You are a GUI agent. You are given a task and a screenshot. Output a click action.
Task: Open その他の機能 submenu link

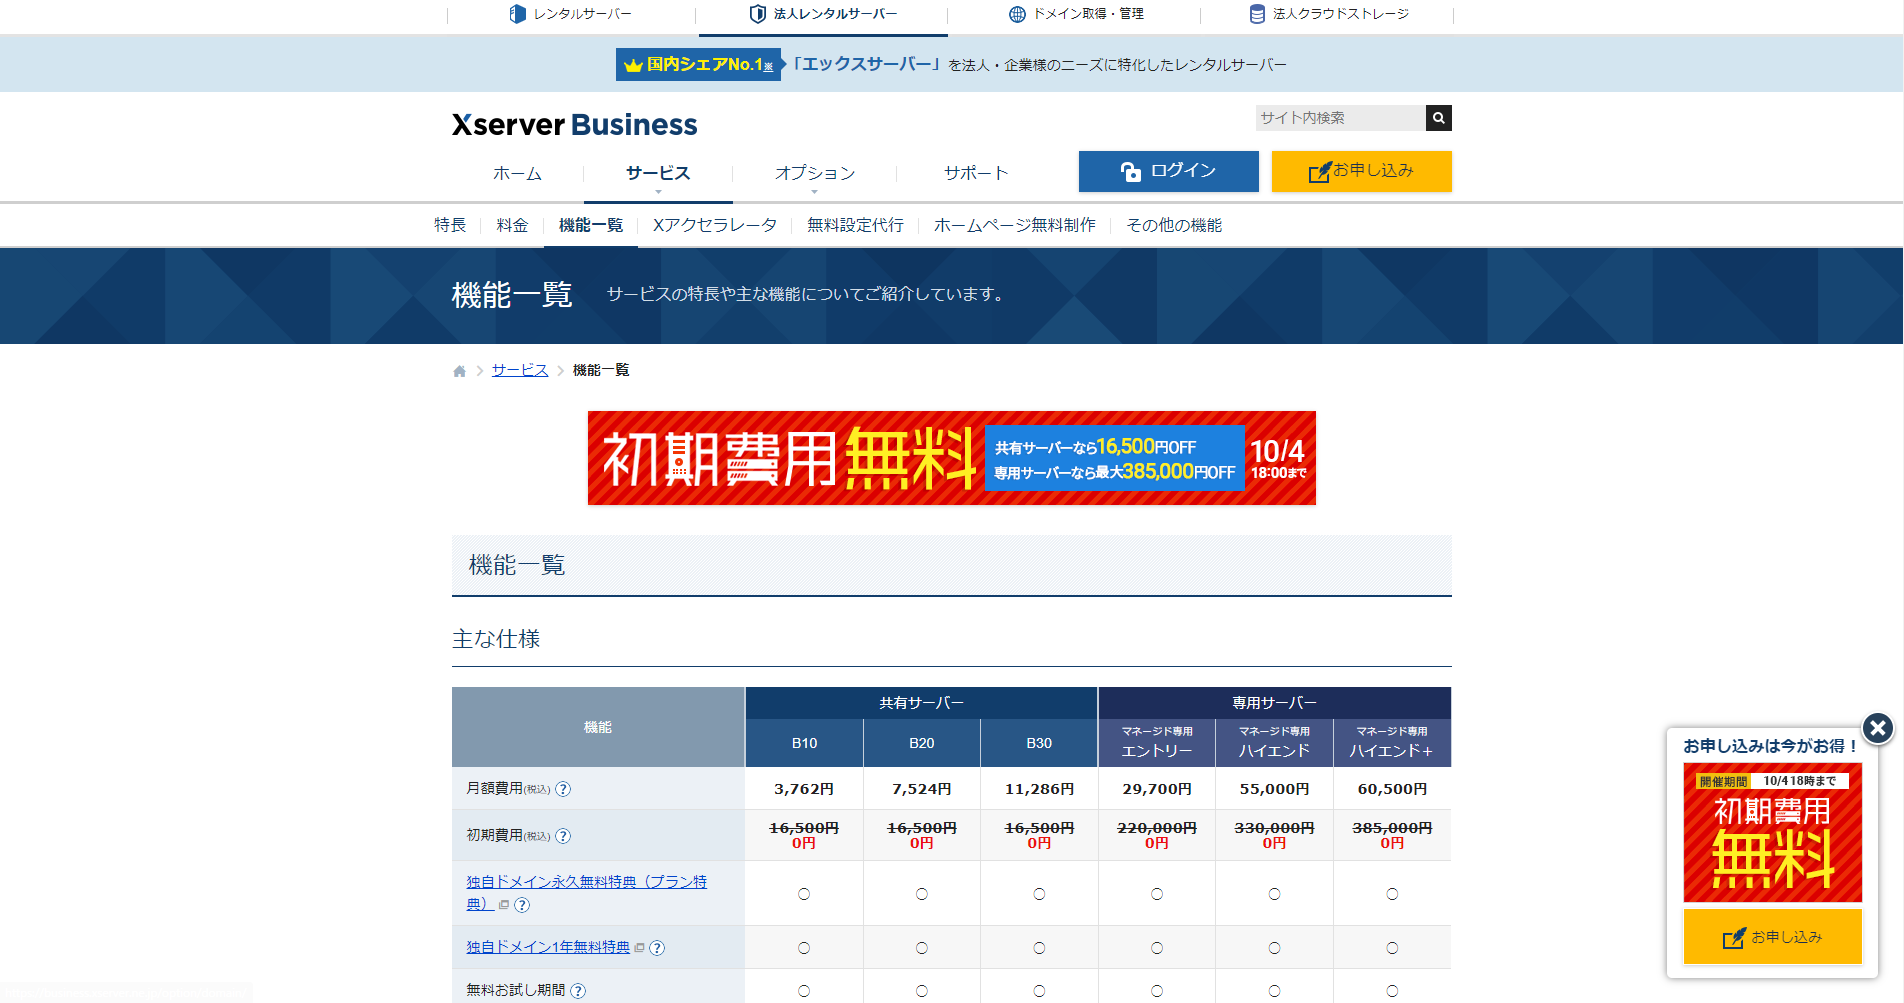tap(1174, 225)
